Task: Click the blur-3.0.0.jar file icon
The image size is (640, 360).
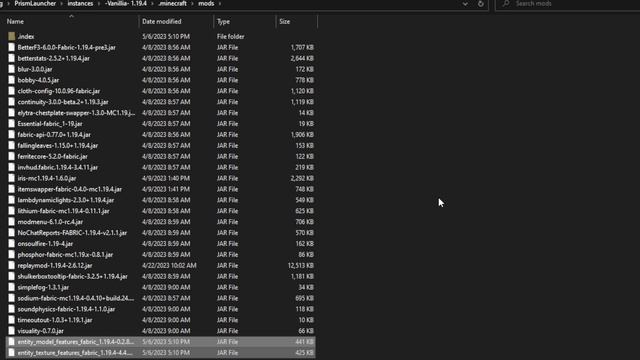Action: 11,69
